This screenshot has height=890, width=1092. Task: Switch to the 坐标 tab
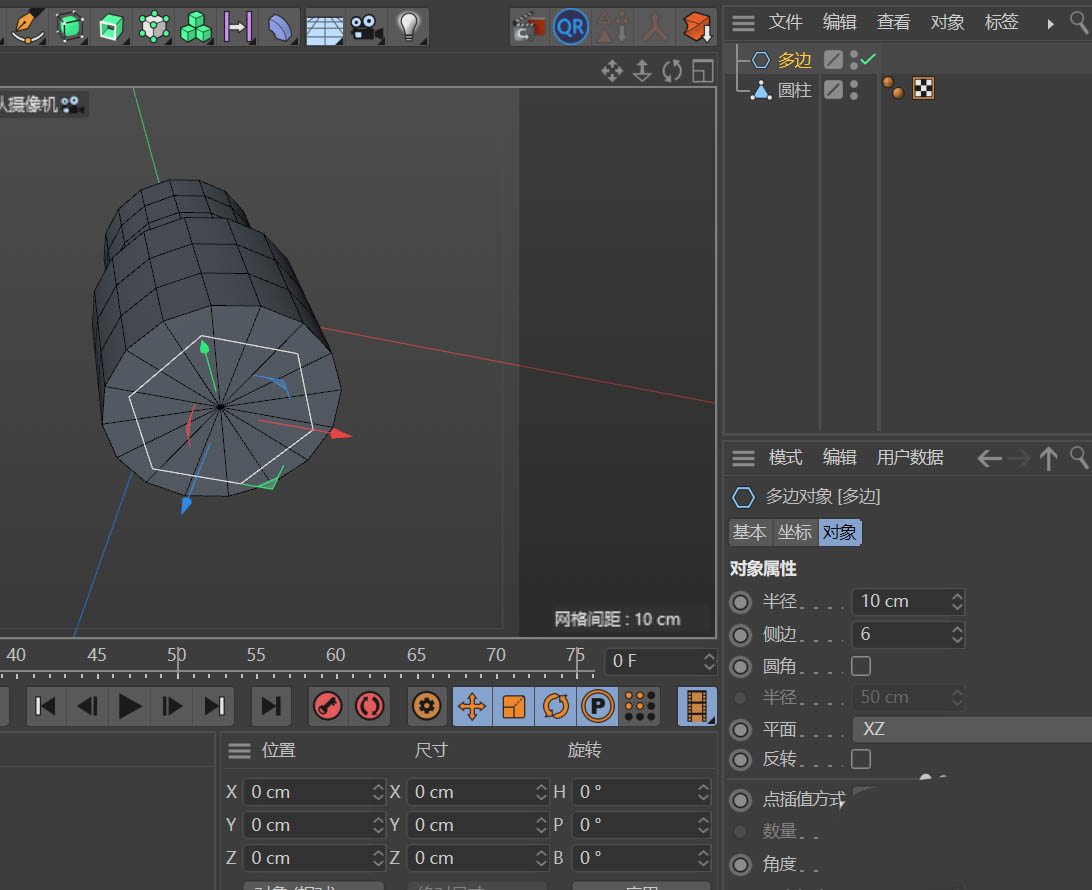pos(795,533)
